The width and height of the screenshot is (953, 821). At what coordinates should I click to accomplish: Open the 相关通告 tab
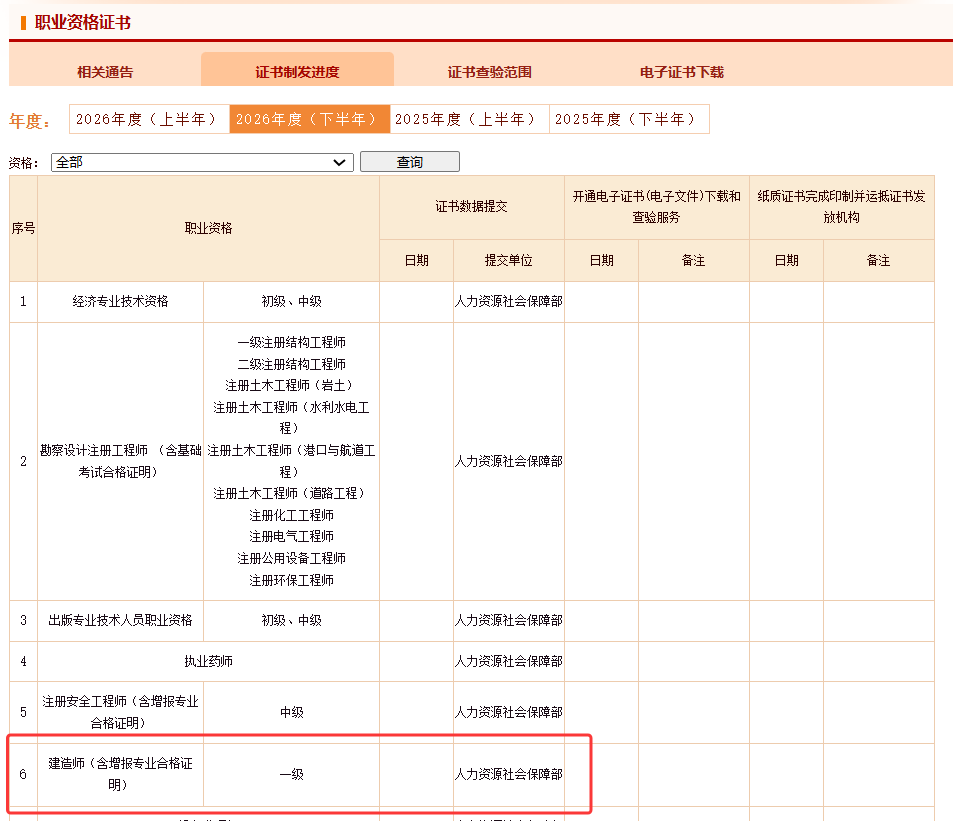[105, 72]
